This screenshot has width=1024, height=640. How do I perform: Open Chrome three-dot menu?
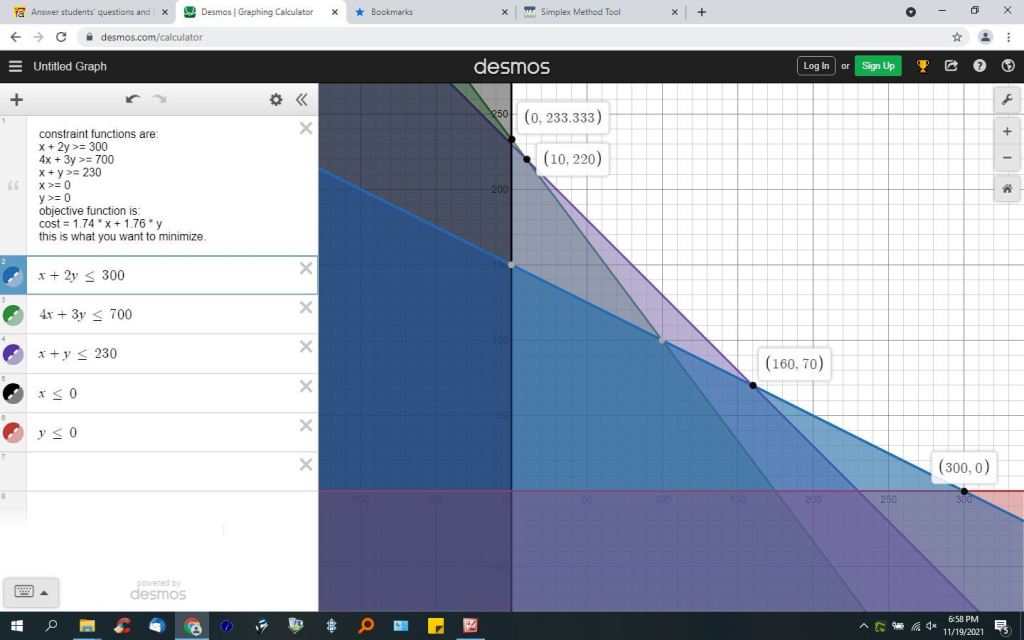1008,37
